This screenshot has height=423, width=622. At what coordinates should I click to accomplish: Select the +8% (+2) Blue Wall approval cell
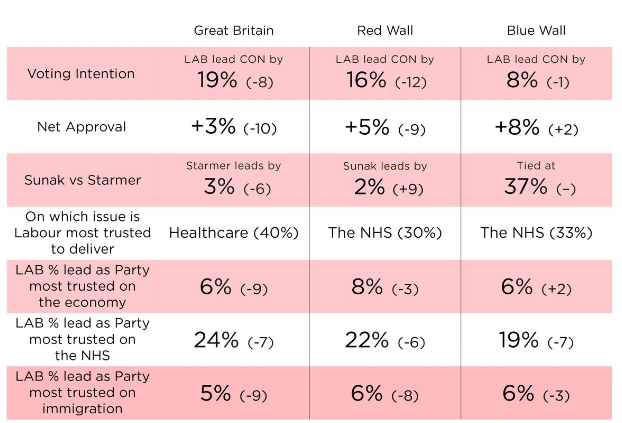click(535, 128)
